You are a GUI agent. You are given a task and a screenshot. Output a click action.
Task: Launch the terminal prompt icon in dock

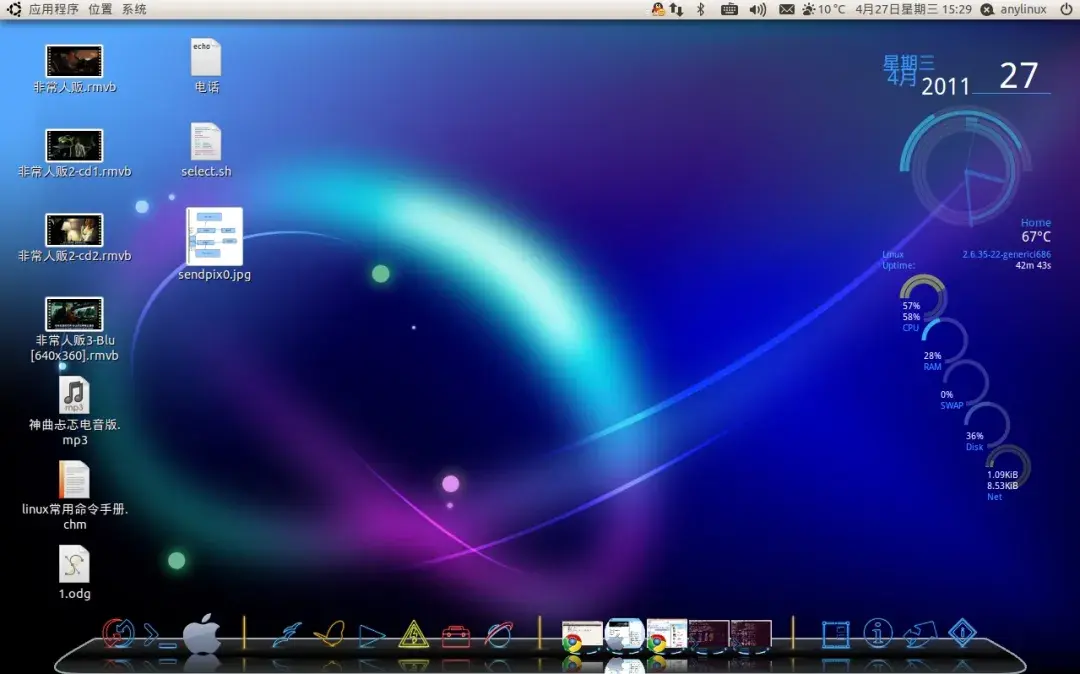coord(159,635)
